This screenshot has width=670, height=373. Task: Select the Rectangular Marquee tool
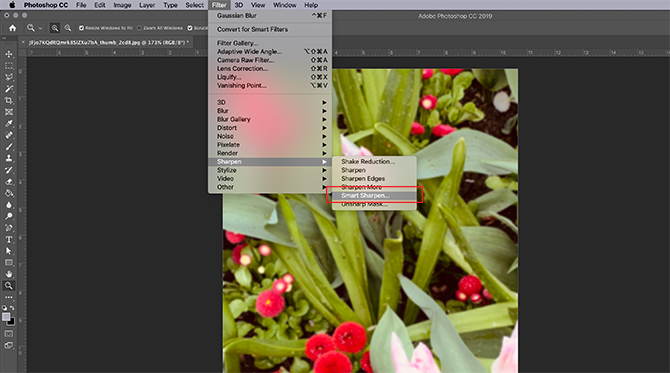9,66
